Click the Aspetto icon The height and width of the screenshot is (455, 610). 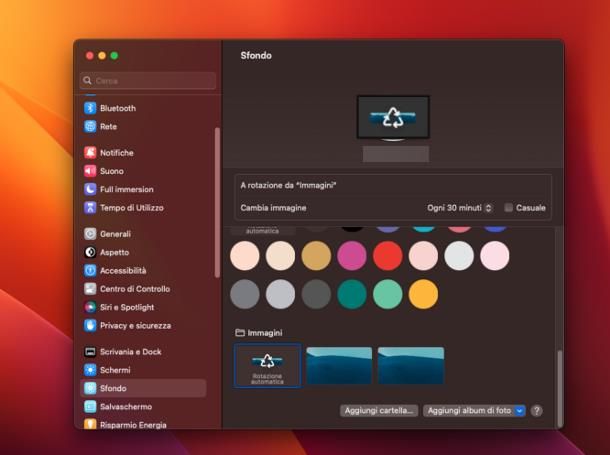coord(90,252)
